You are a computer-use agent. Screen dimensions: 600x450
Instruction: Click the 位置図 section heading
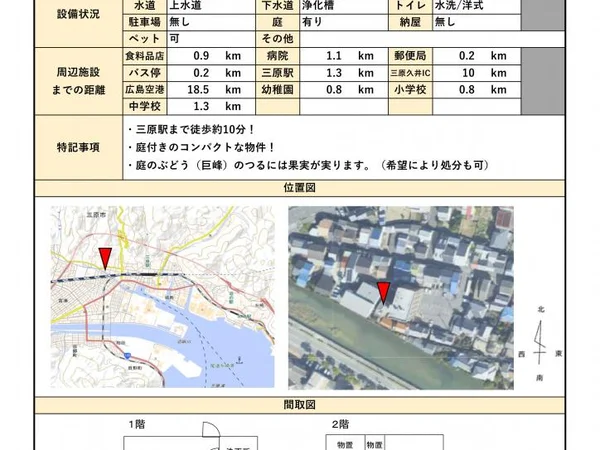click(300, 188)
